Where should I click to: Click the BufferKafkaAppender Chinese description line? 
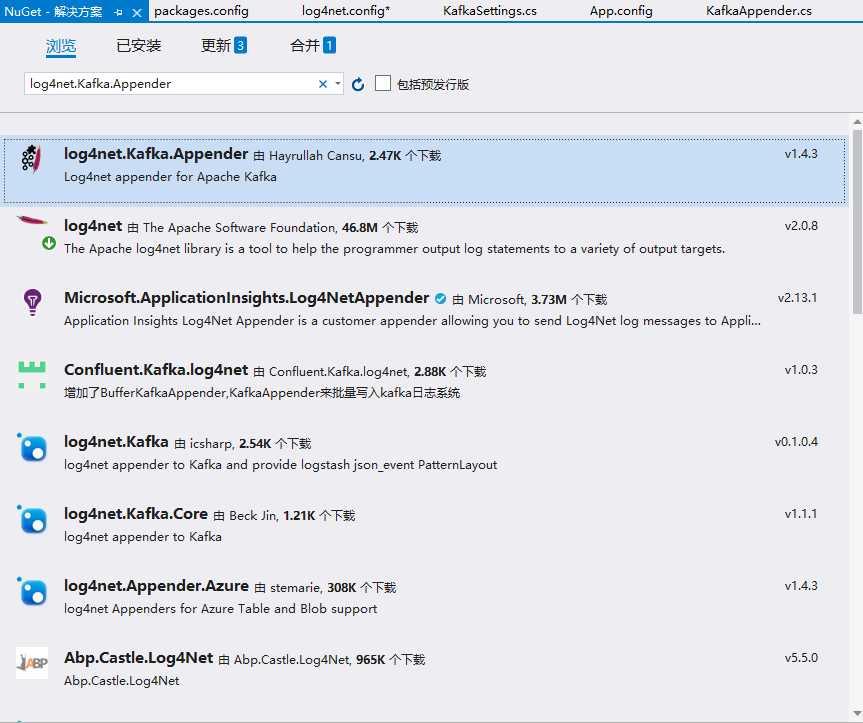pyautogui.click(x=262, y=393)
